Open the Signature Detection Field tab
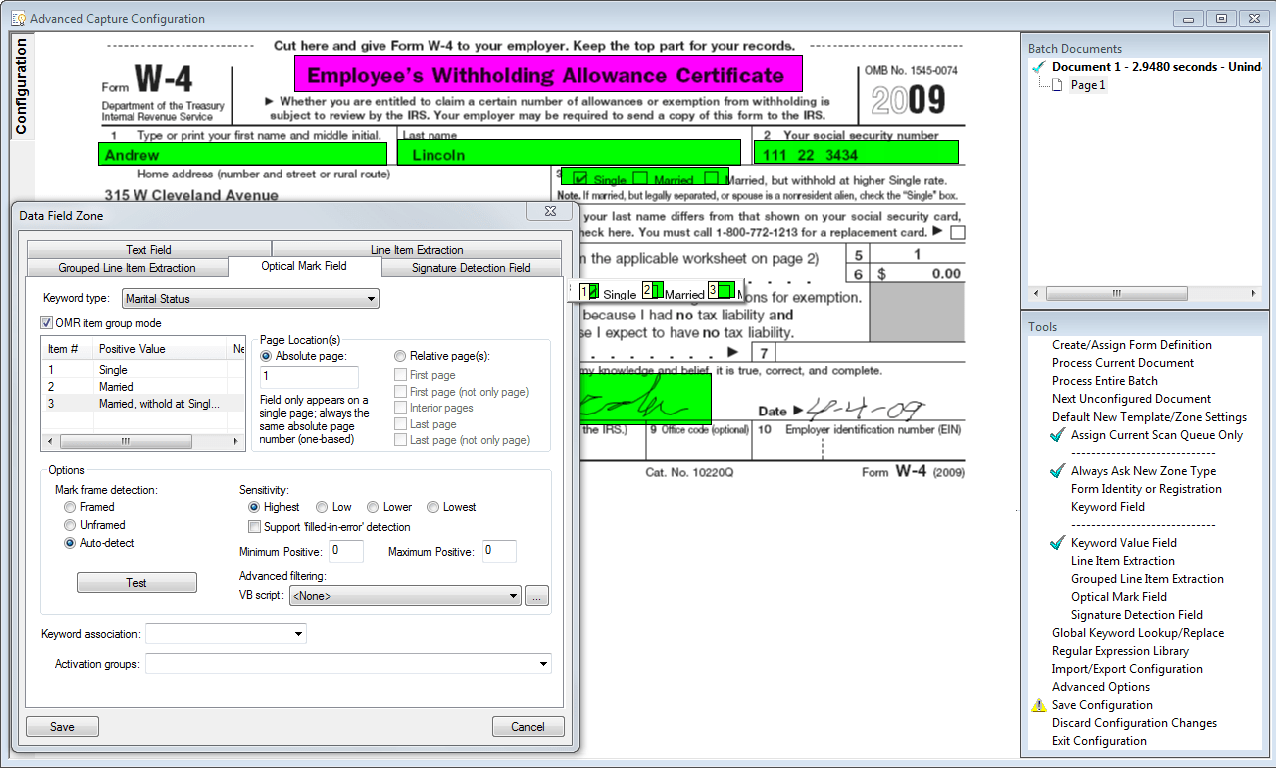 coord(471,268)
